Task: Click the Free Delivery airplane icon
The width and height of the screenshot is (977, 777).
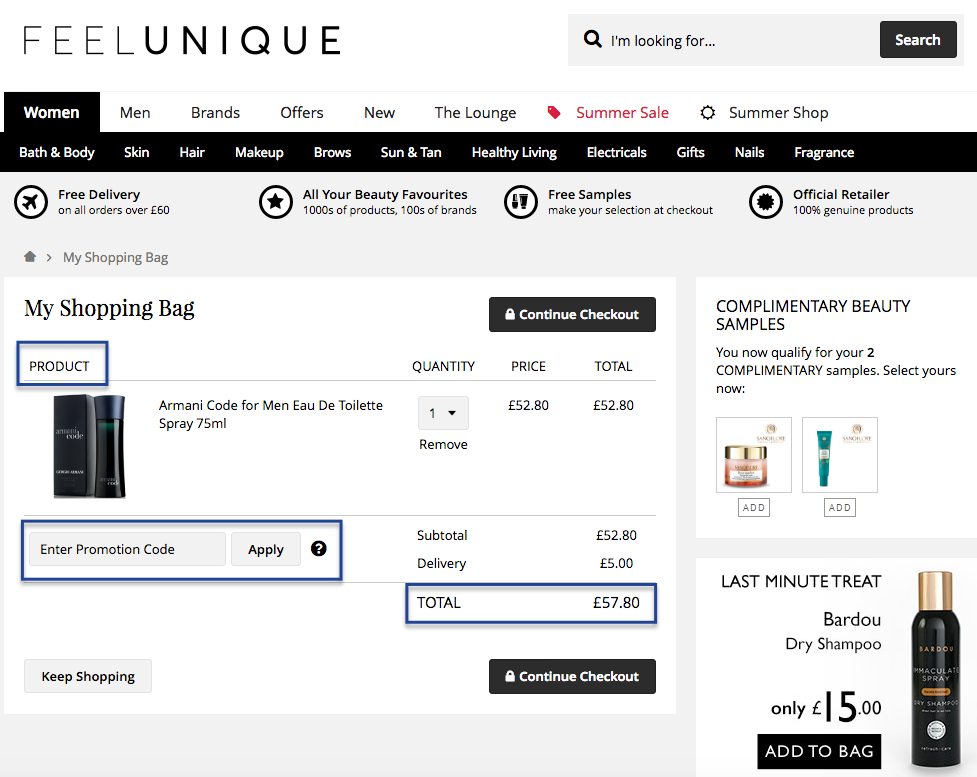Action: tap(31, 202)
